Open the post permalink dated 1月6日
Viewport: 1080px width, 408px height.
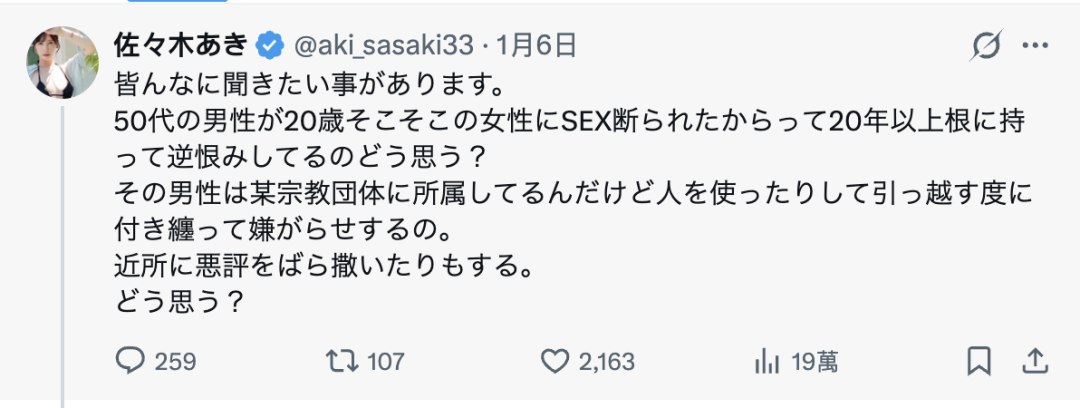pyautogui.click(x=537, y=45)
